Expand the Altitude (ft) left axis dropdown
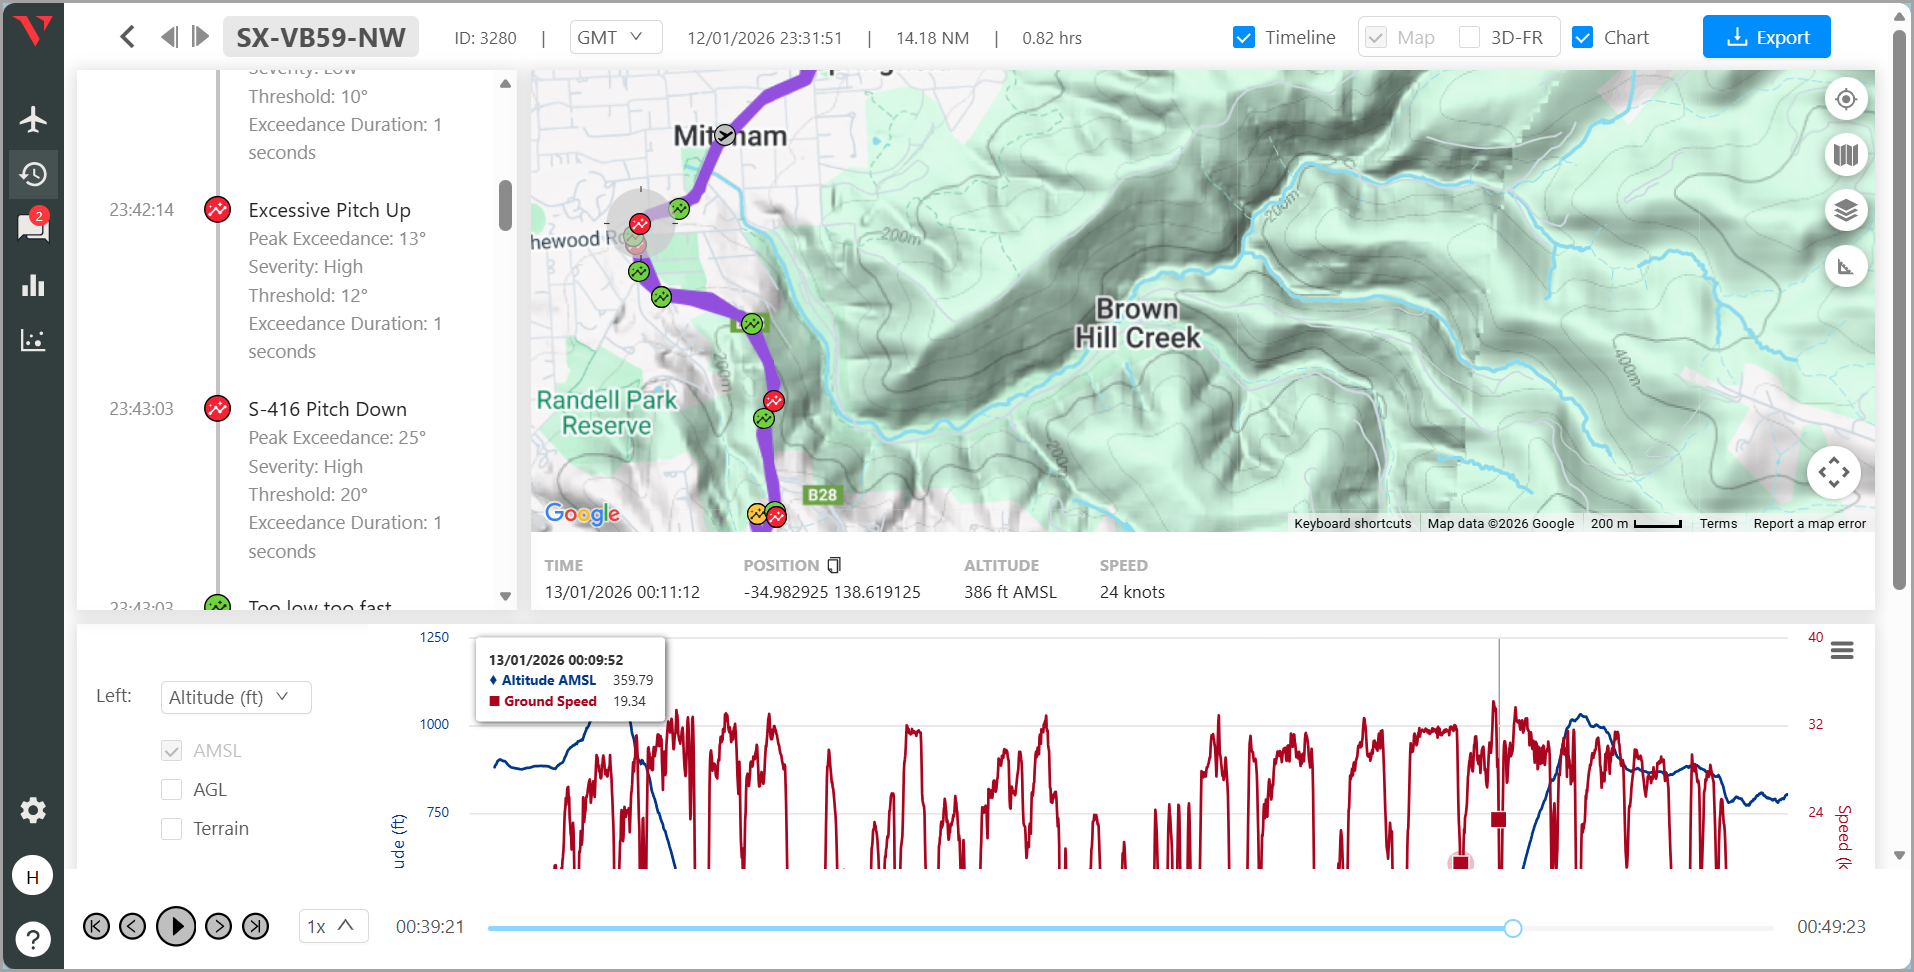 click(x=236, y=697)
